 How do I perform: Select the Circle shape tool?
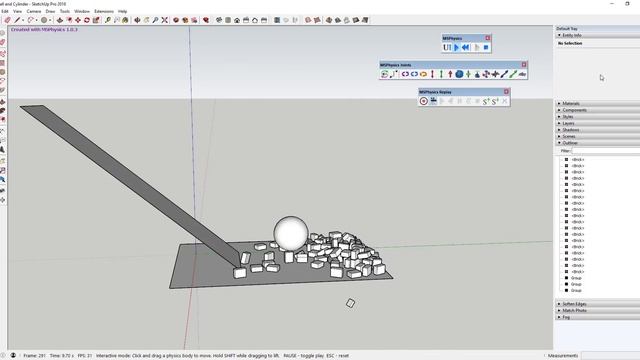click(x=44, y=20)
